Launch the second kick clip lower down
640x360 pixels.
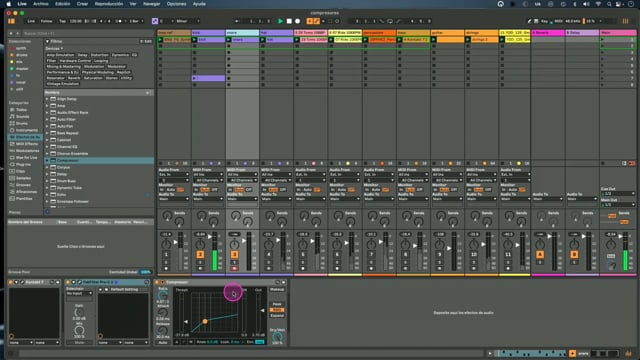pos(195,78)
